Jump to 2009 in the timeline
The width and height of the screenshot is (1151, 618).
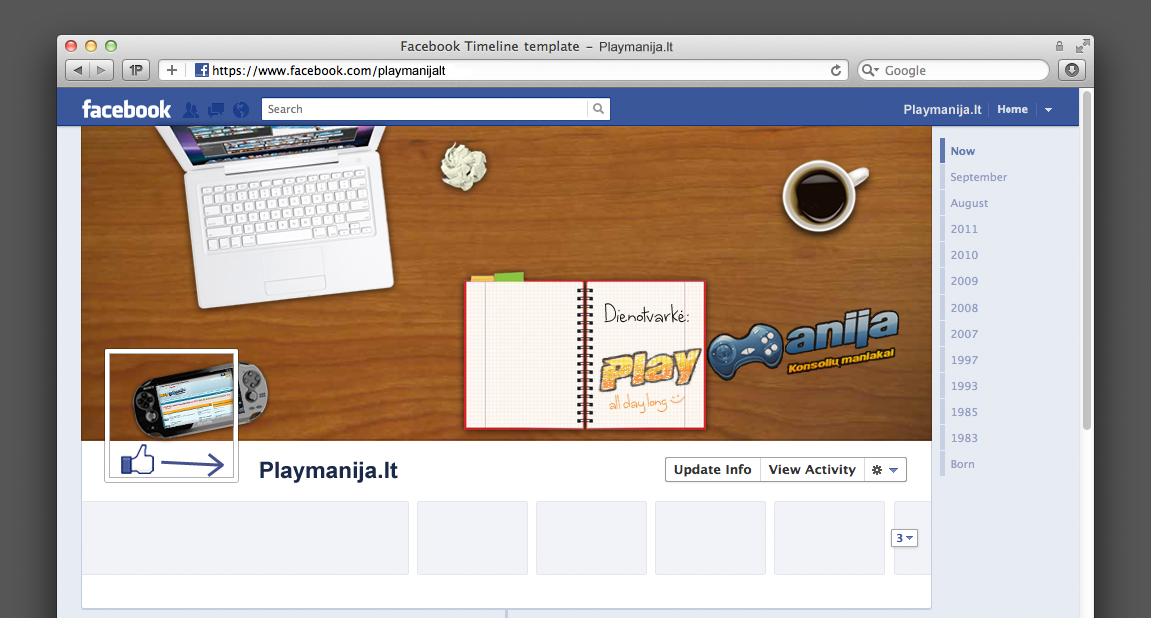click(964, 281)
